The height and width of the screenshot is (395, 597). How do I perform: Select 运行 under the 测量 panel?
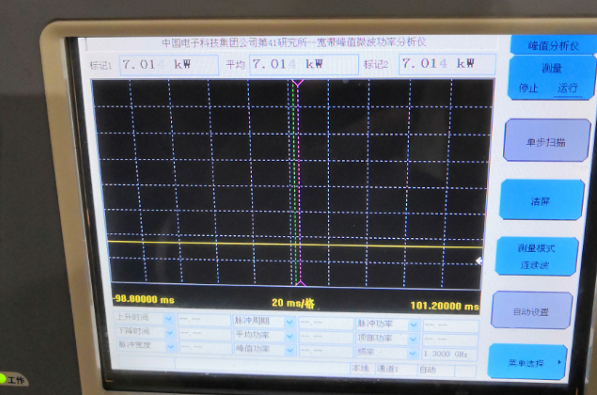click(567, 88)
